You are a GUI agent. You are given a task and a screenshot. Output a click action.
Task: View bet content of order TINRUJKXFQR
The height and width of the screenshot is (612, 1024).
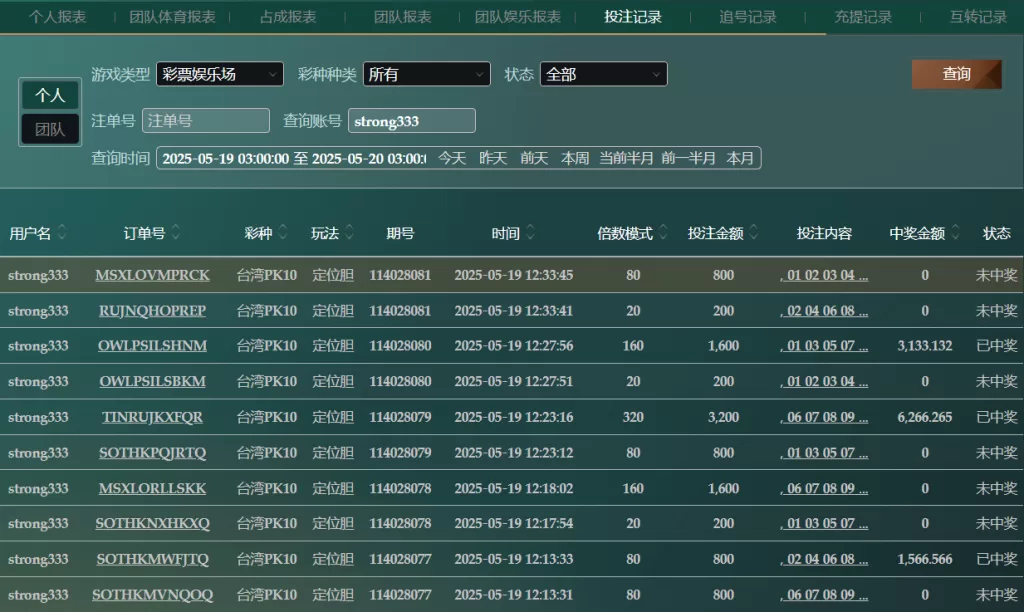[824, 417]
